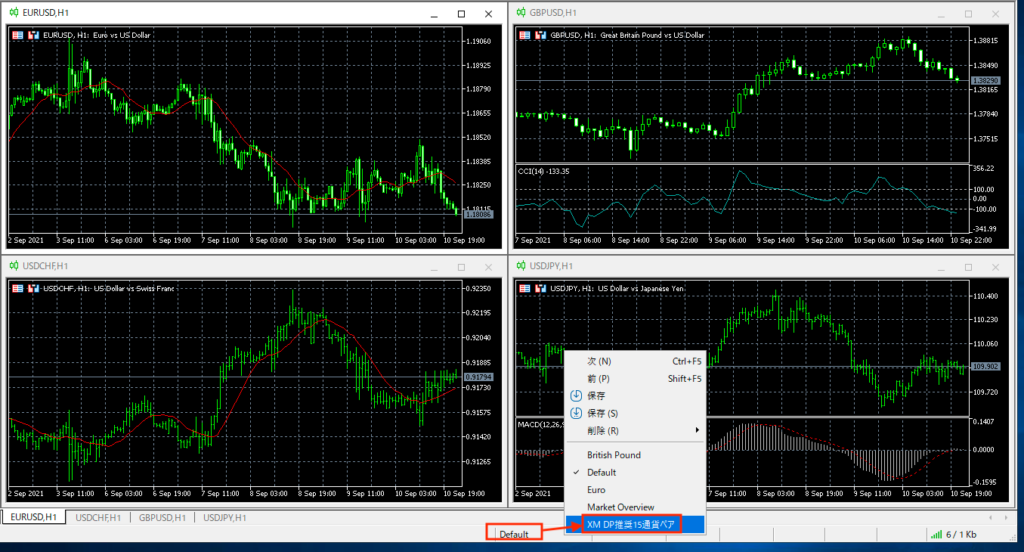
Task: Open the Default profile selector in status bar
Action: [514, 534]
